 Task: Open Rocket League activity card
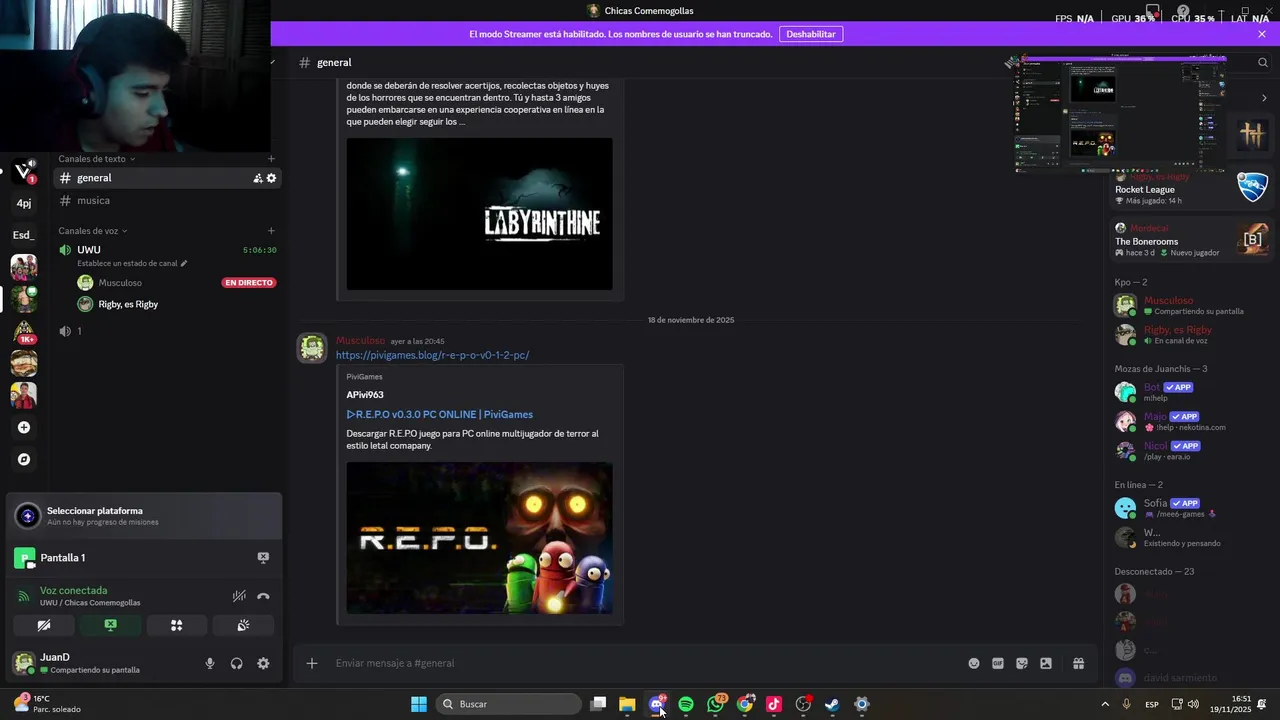[x=1191, y=189]
